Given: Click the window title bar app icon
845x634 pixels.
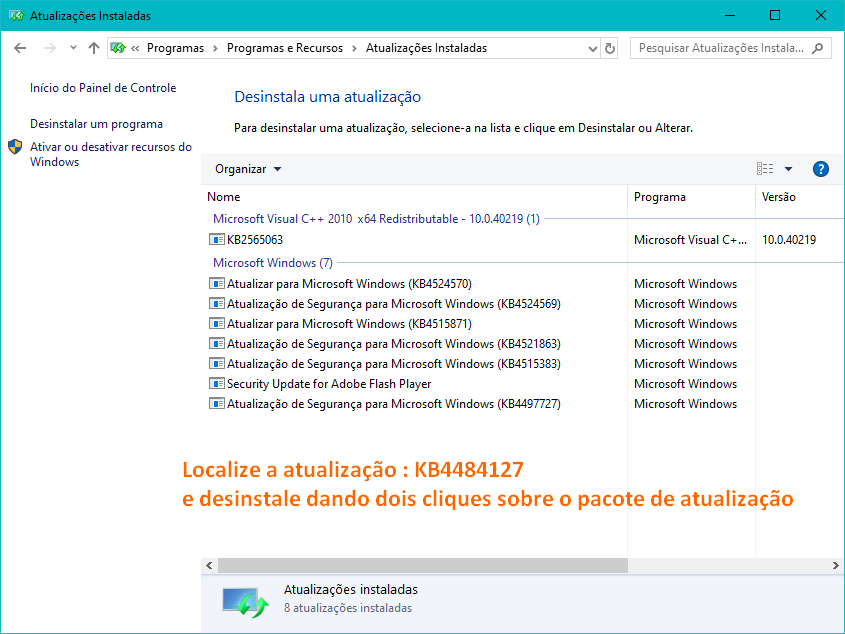Looking at the screenshot, I should (16, 16).
